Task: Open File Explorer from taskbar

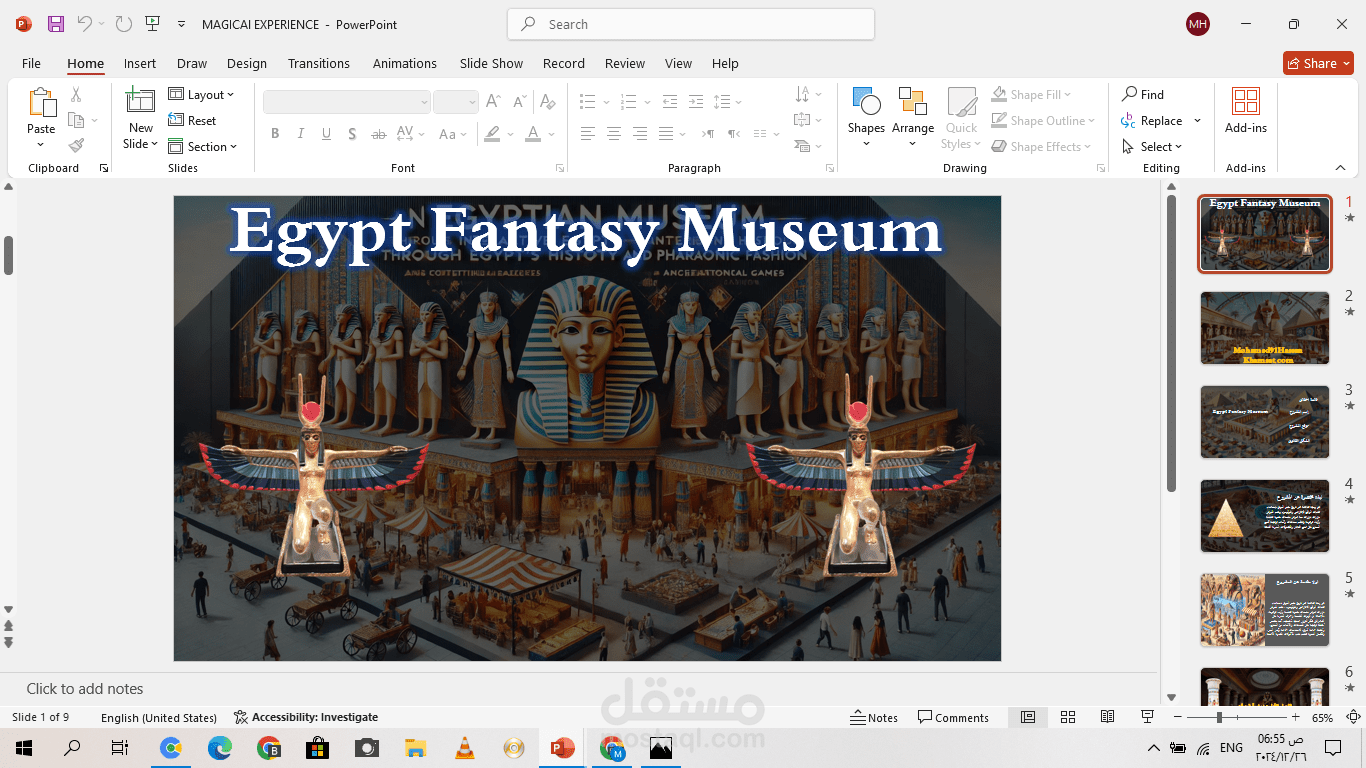Action: pyautogui.click(x=416, y=747)
